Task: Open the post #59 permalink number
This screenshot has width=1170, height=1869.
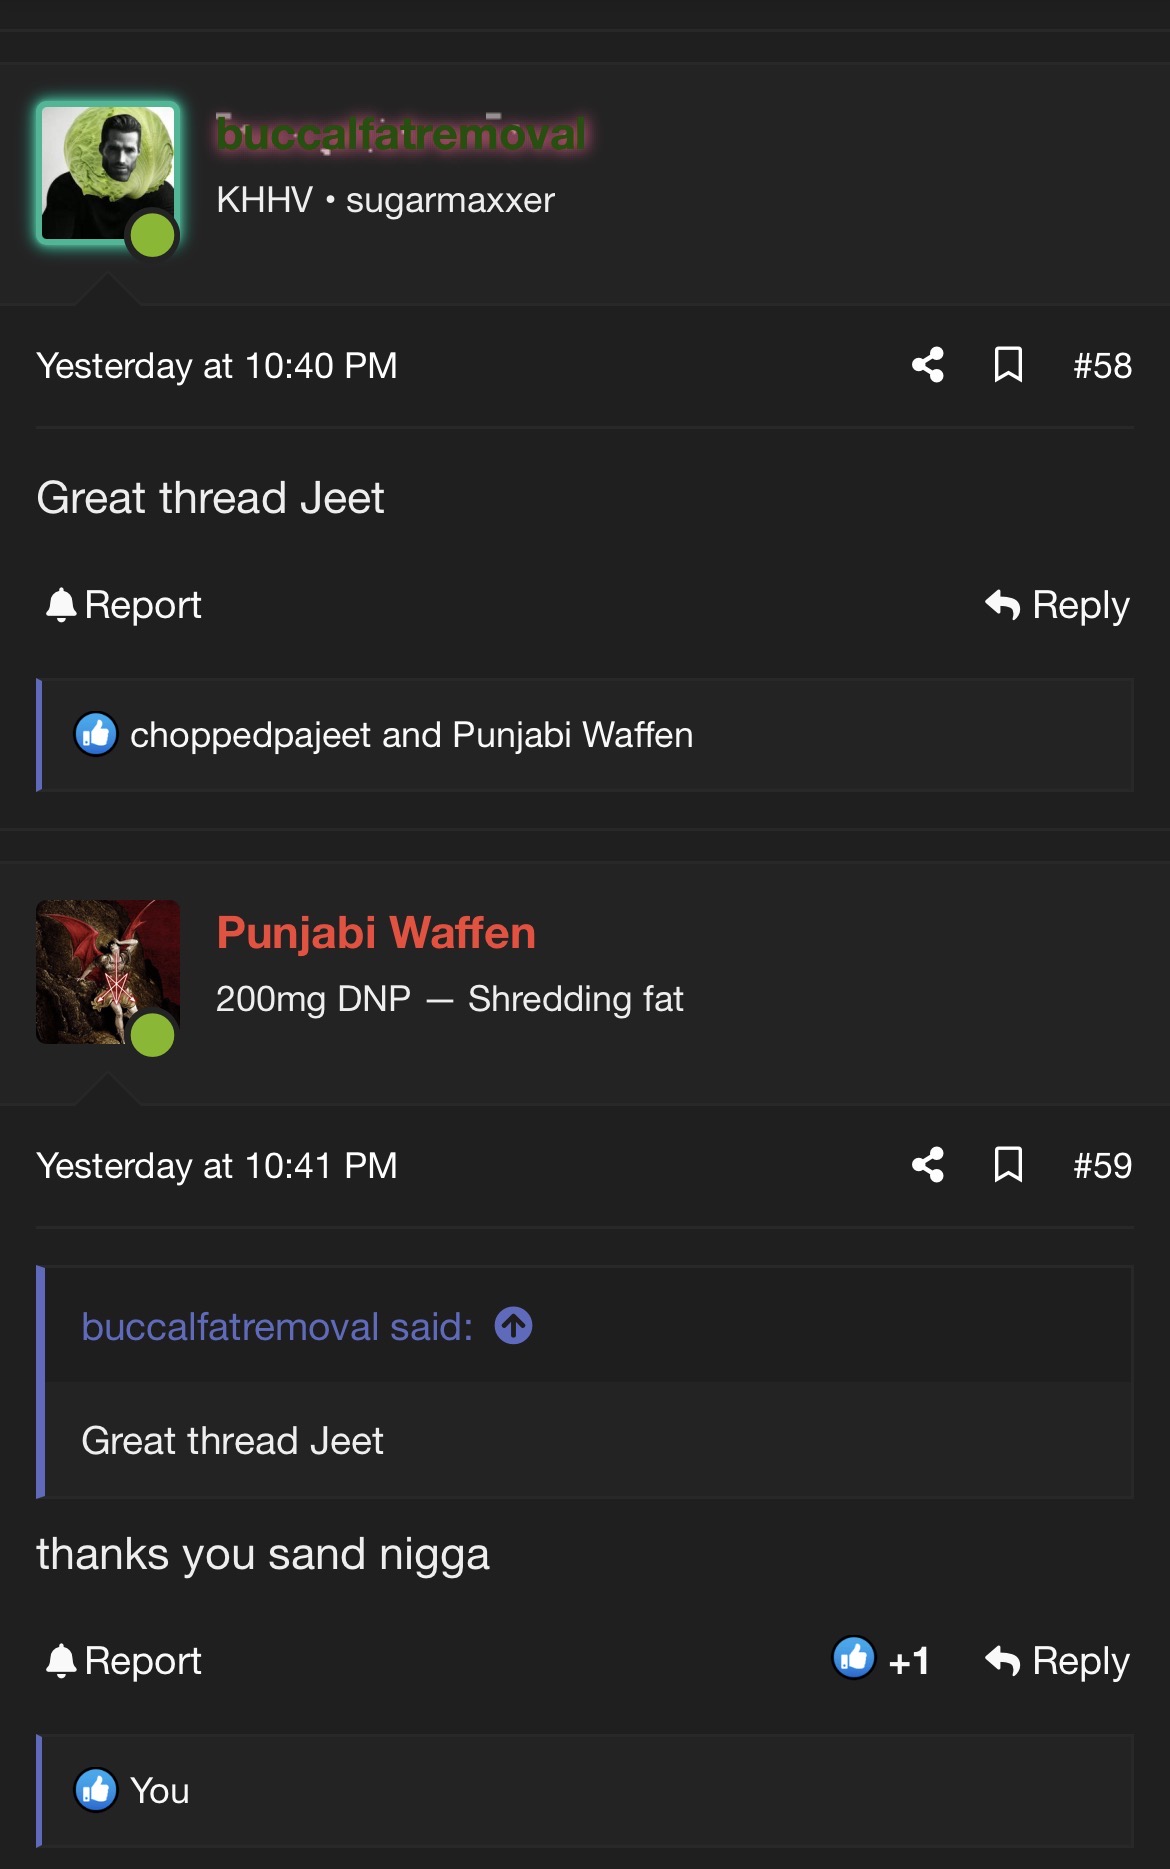Action: tap(1102, 1166)
